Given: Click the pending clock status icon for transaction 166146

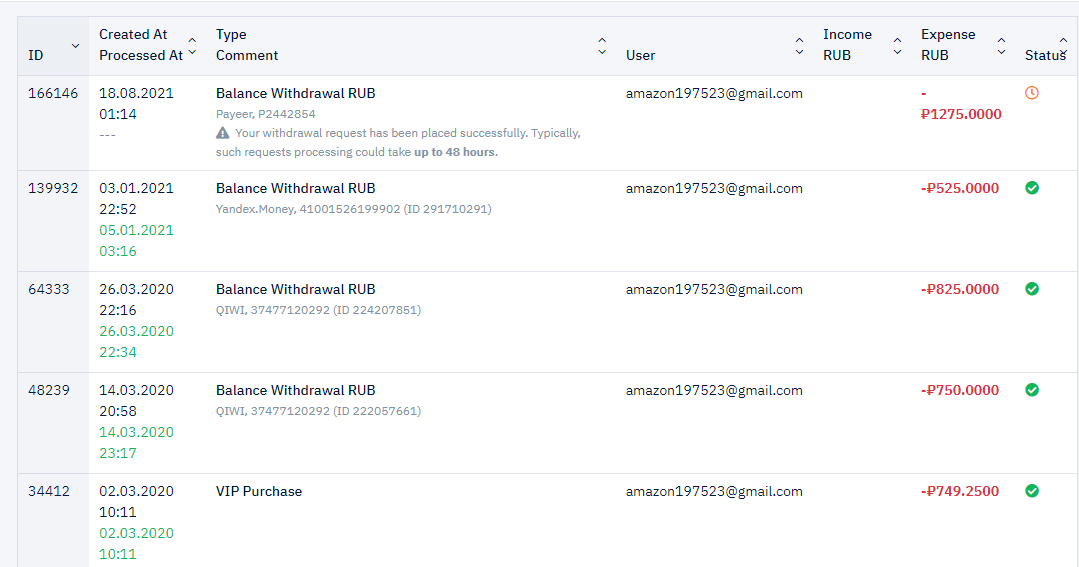Looking at the screenshot, I should point(1032,93).
